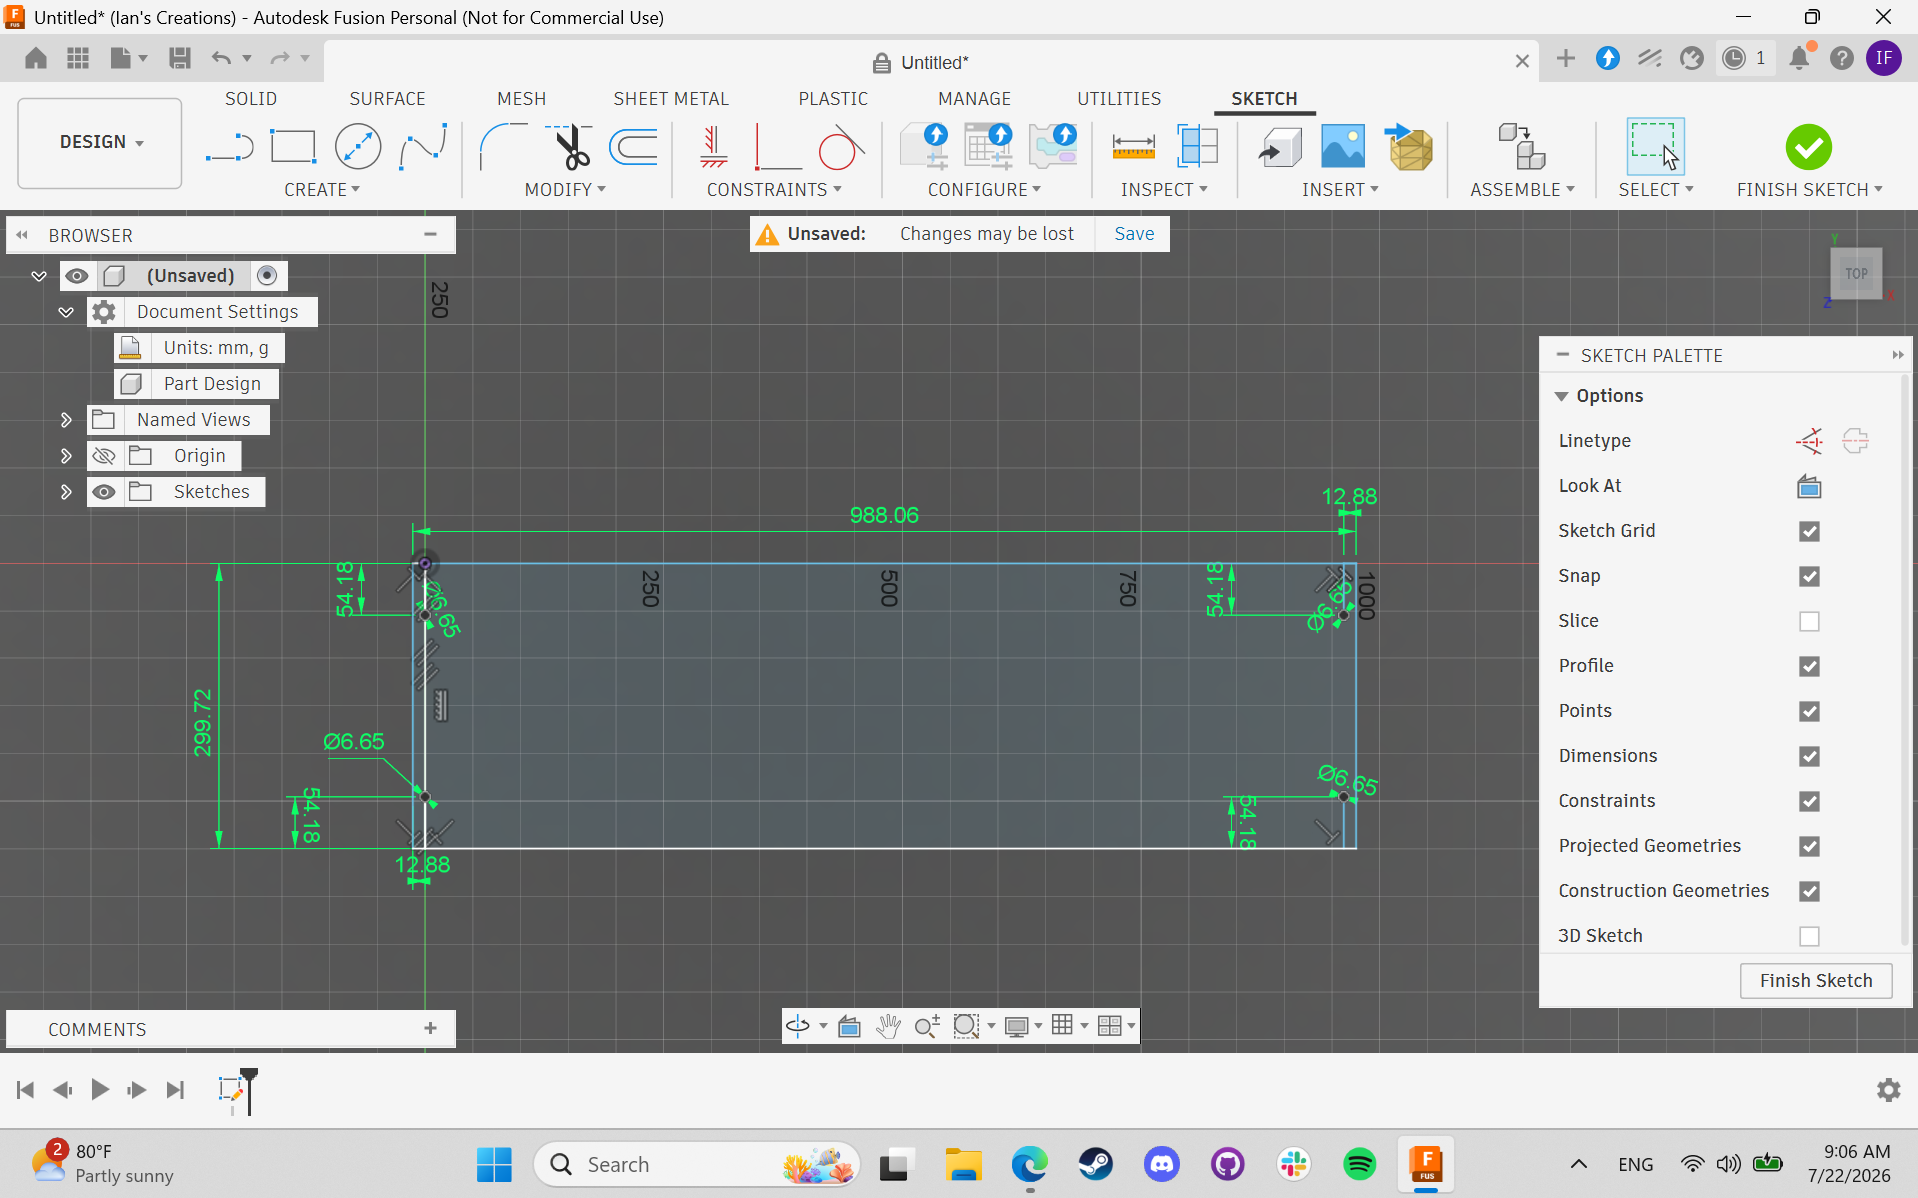Select the Line tool in Create
The image size is (1918, 1198).
(x=229, y=148)
